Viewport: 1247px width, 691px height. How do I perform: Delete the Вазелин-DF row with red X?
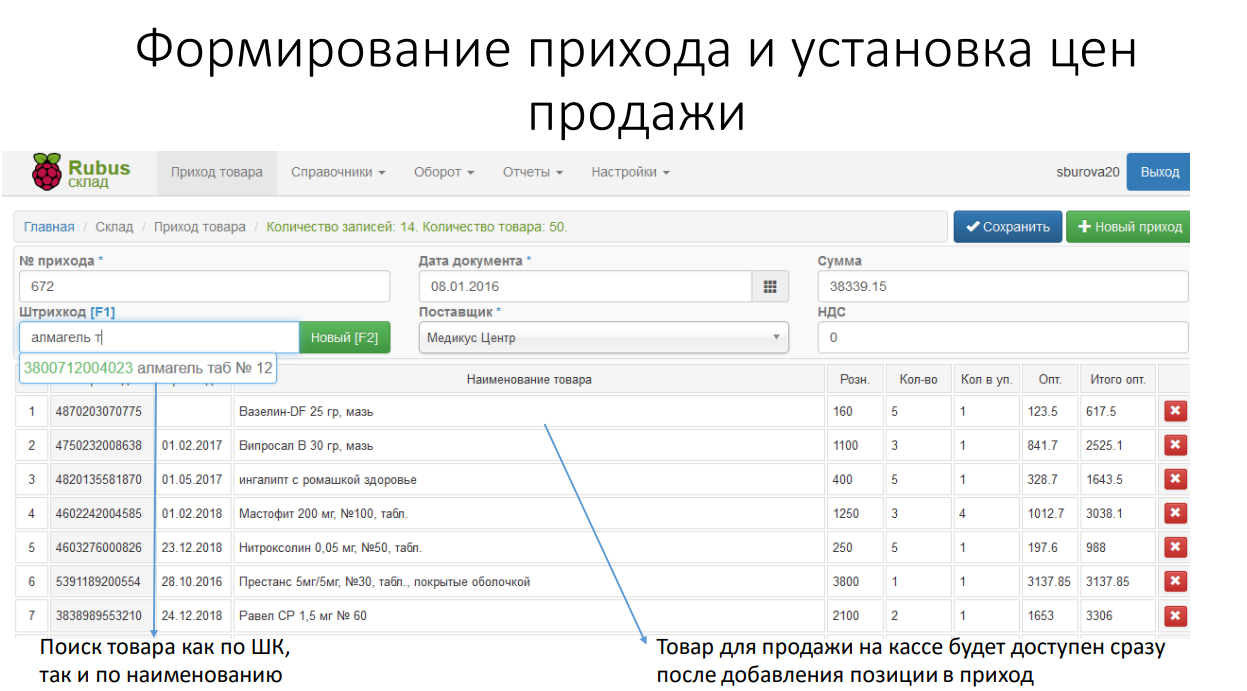pyautogui.click(x=1175, y=411)
